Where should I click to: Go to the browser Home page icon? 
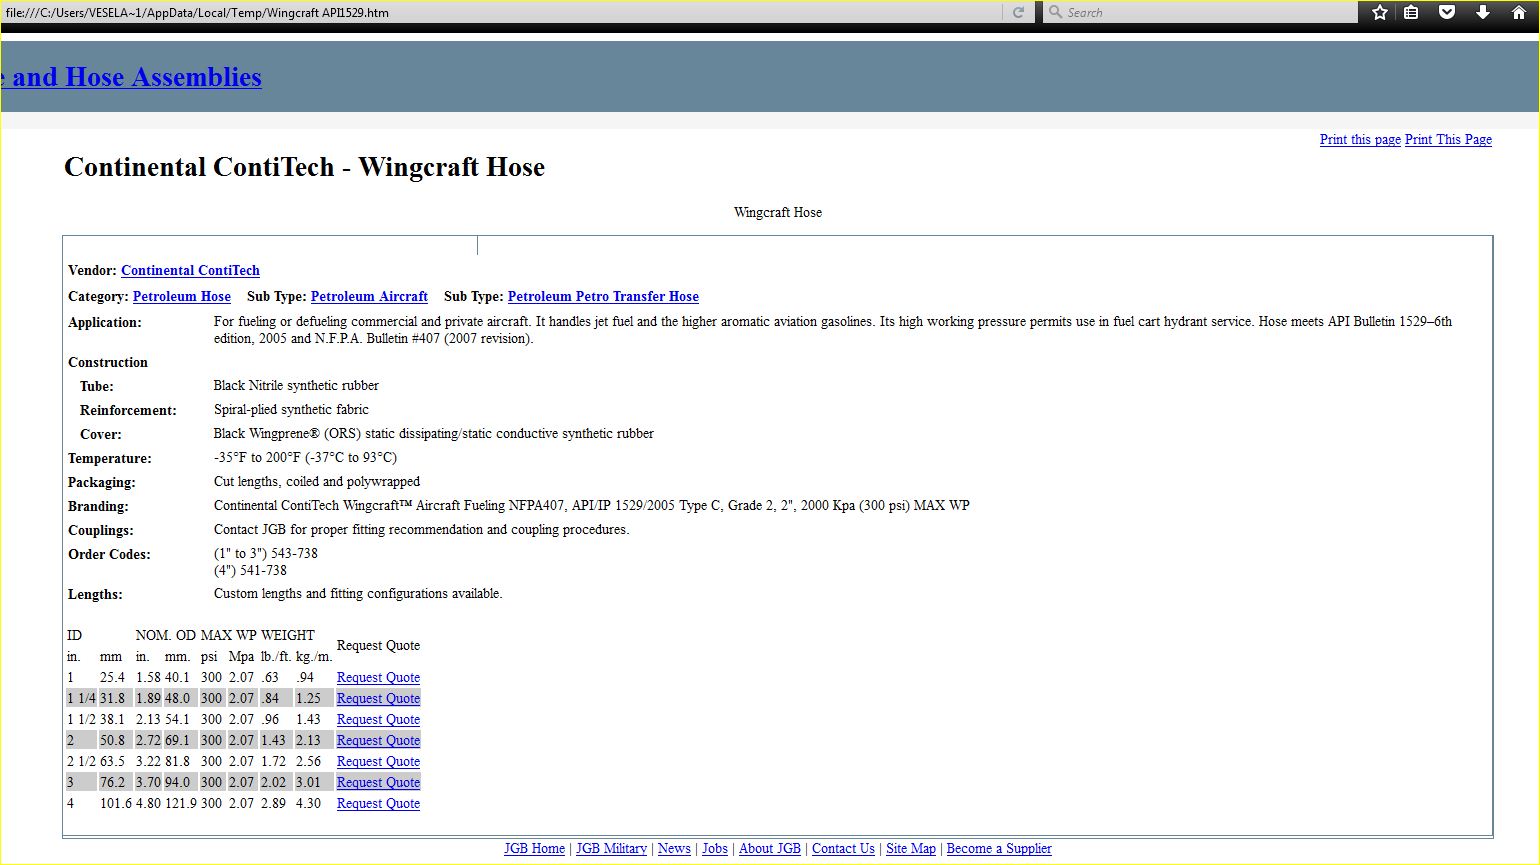[x=1518, y=12]
